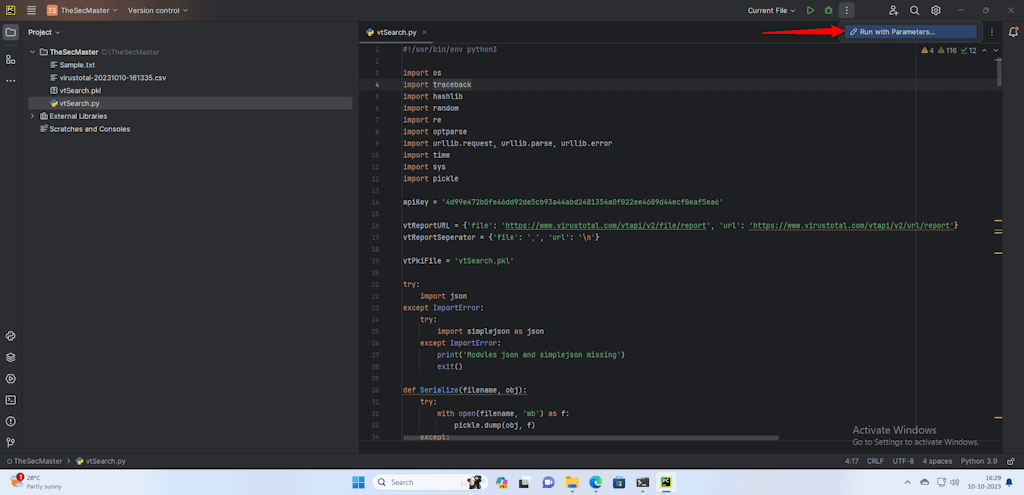Screen dimensions: 1024x495
Task: Select Python 3.9 interpreter widget
Action: pos(978,461)
